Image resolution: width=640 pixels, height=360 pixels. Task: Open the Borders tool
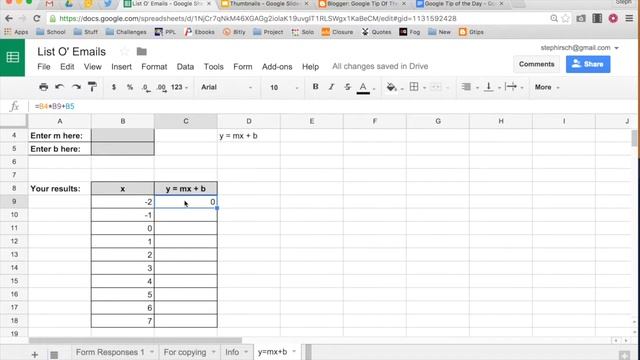point(414,87)
